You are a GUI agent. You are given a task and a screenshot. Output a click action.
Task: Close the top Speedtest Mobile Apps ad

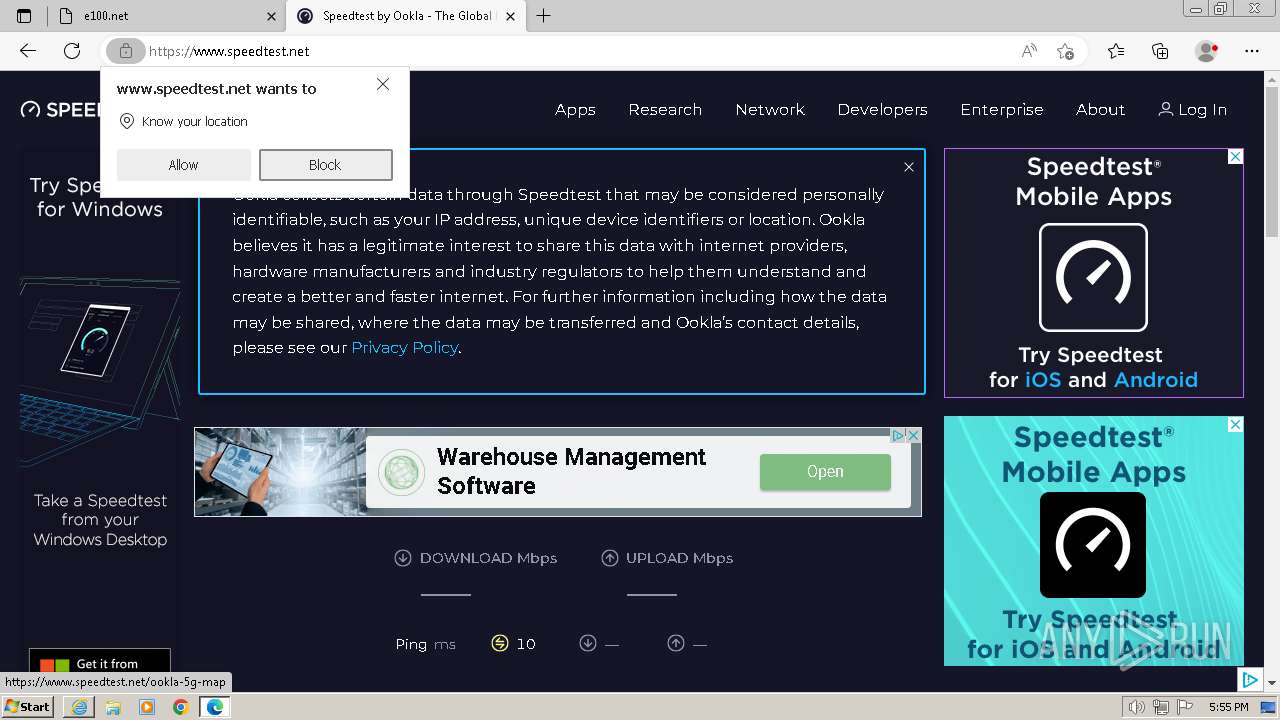(x=1235, y=157)
